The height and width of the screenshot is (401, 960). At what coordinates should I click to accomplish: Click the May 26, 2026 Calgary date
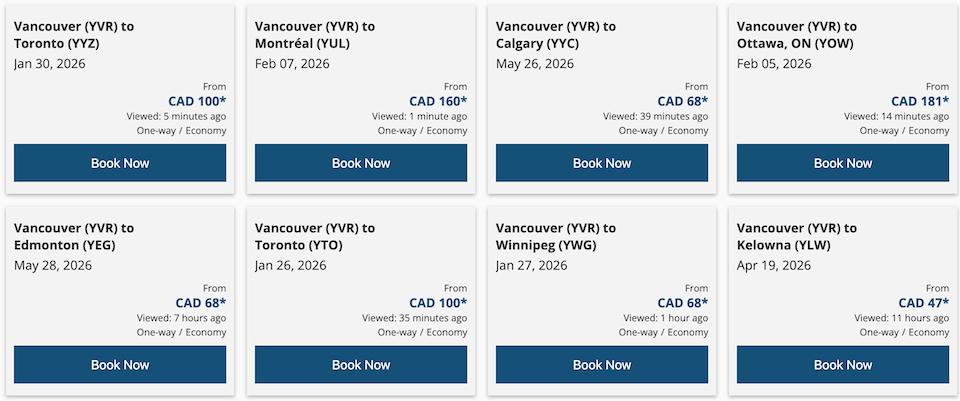click(535, 64)
